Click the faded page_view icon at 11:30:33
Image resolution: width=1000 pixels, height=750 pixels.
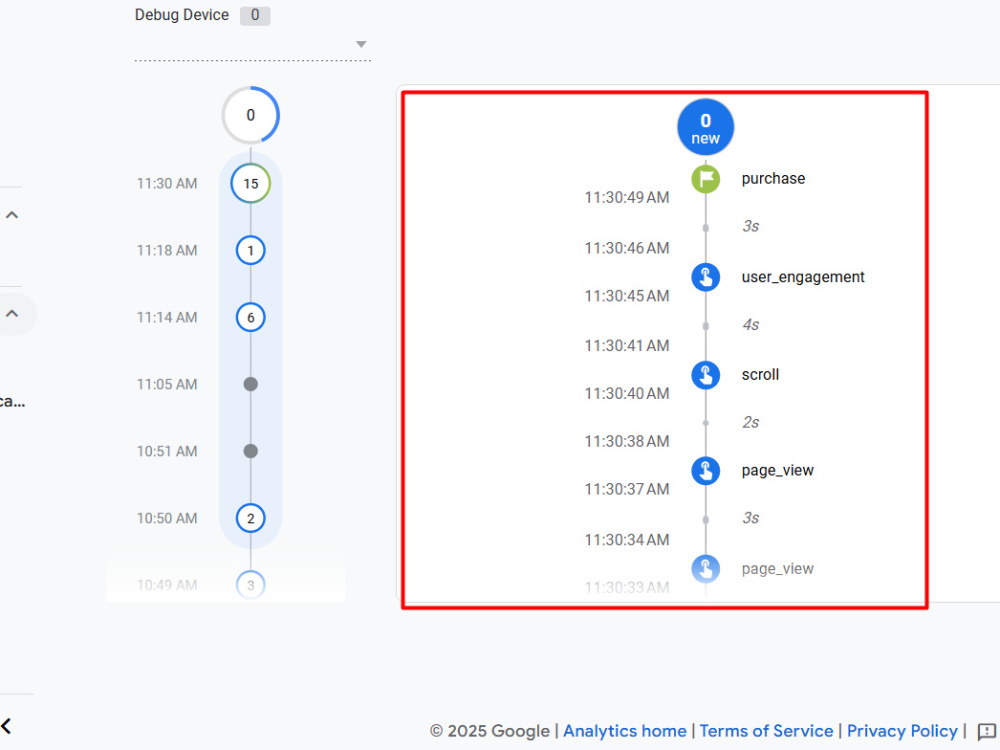(705, 569)
